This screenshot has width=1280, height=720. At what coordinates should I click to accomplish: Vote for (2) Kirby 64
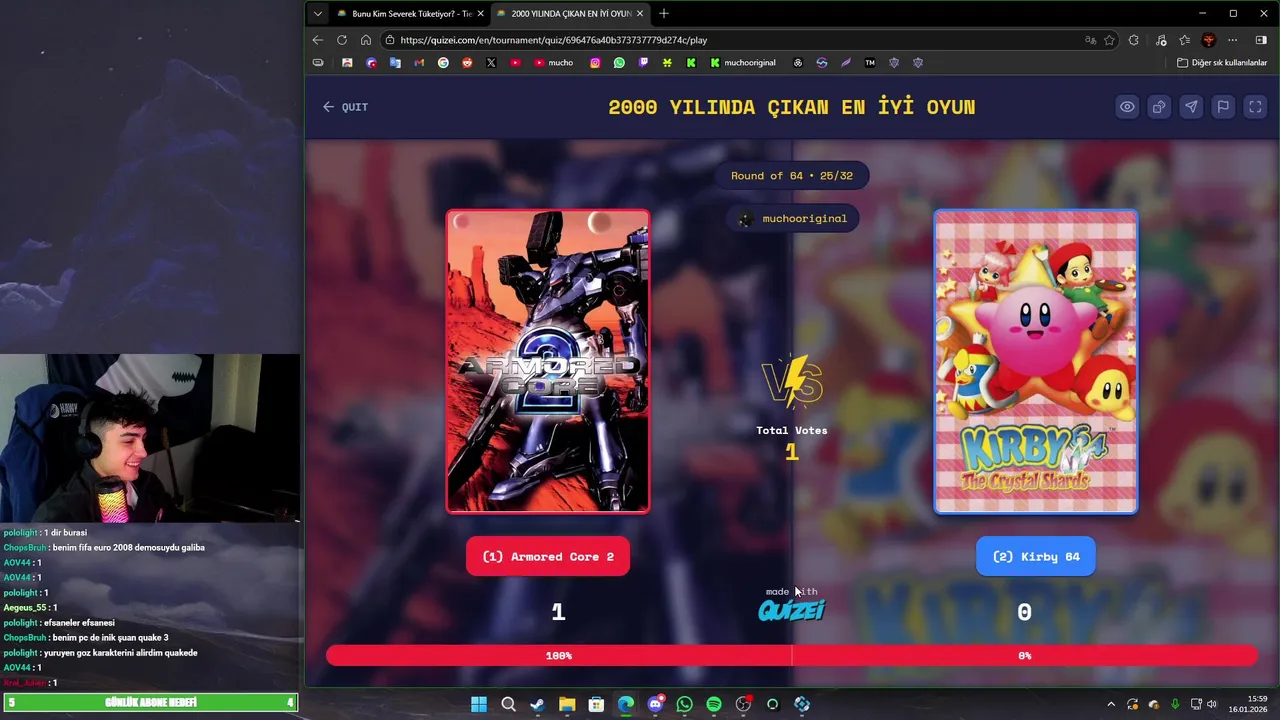(1036, 557)
